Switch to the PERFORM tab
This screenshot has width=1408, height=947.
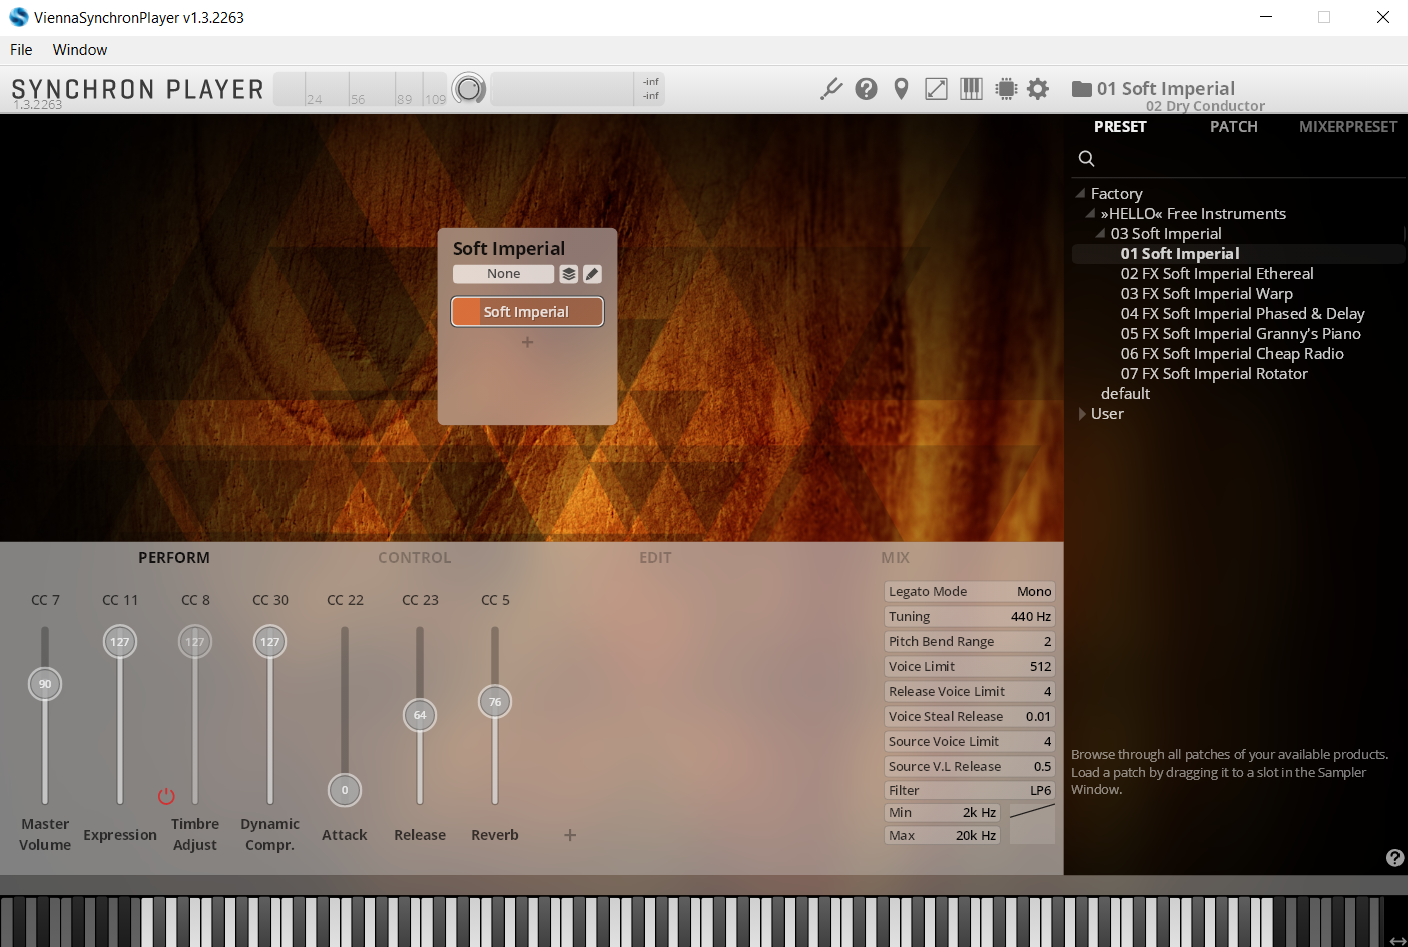pos(174,558)
